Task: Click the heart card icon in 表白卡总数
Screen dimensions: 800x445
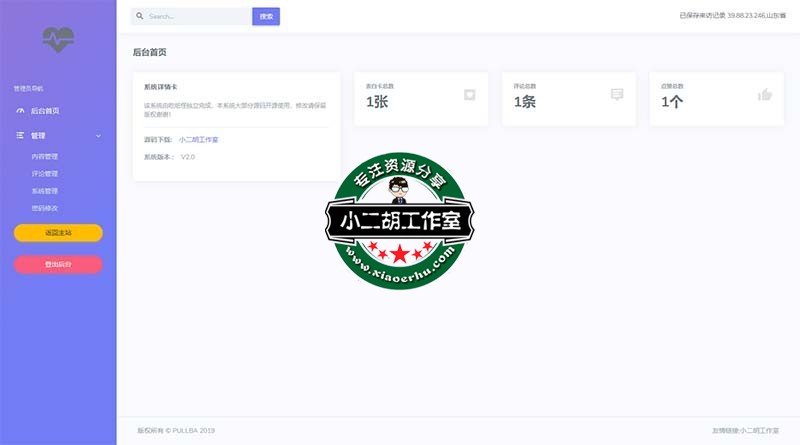Action: click(469, 95)
